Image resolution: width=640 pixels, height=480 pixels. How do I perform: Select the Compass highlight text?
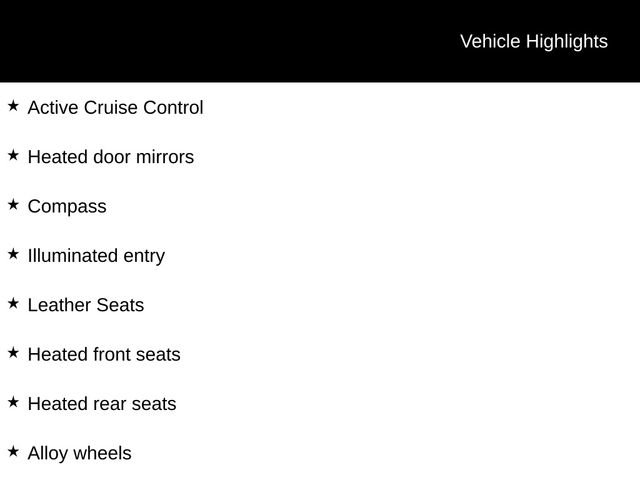click(67, 207)
